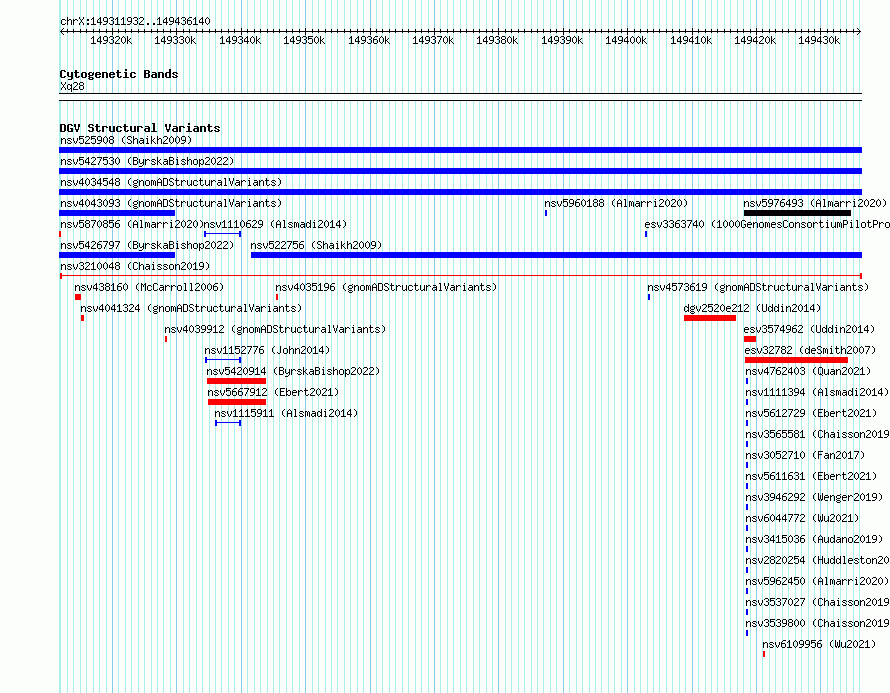The height and width of the screenshot is (693, 890).
Task: Click the blue nsv525908 full-width bar
Action: [460, 150]
